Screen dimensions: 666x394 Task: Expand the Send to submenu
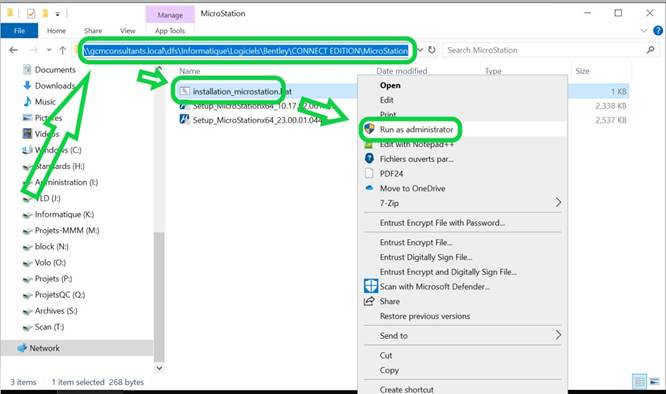tap(558, 335)
